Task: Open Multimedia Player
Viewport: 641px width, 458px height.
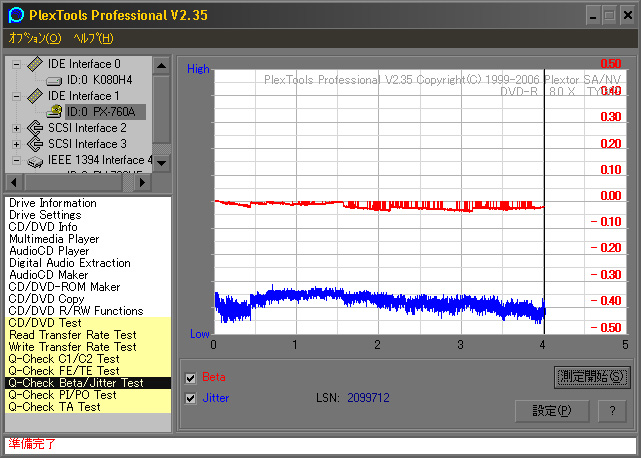Action: (88, 239)
